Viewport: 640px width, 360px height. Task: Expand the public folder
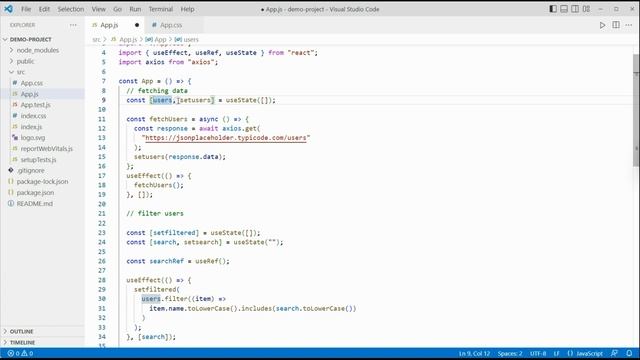coord(25,61)
